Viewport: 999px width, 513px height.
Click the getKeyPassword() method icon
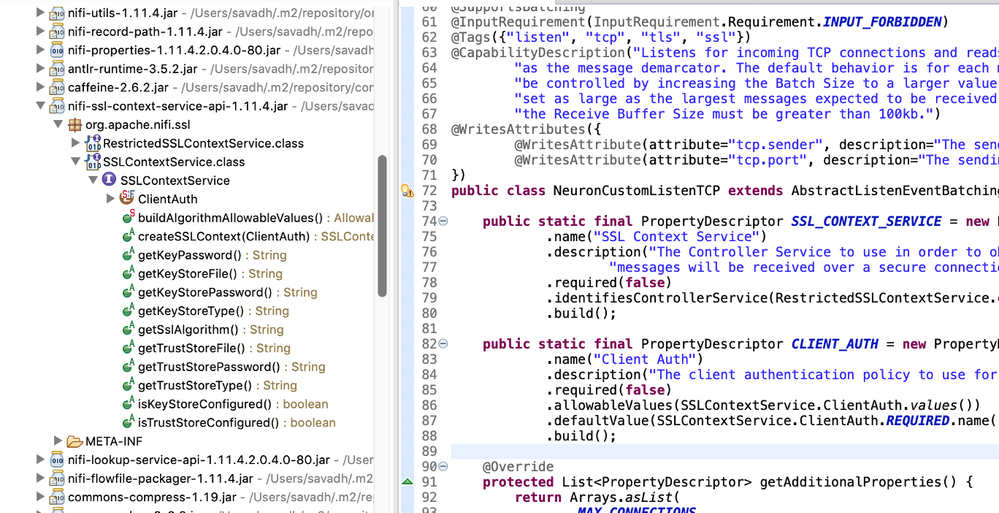point(128,254)
